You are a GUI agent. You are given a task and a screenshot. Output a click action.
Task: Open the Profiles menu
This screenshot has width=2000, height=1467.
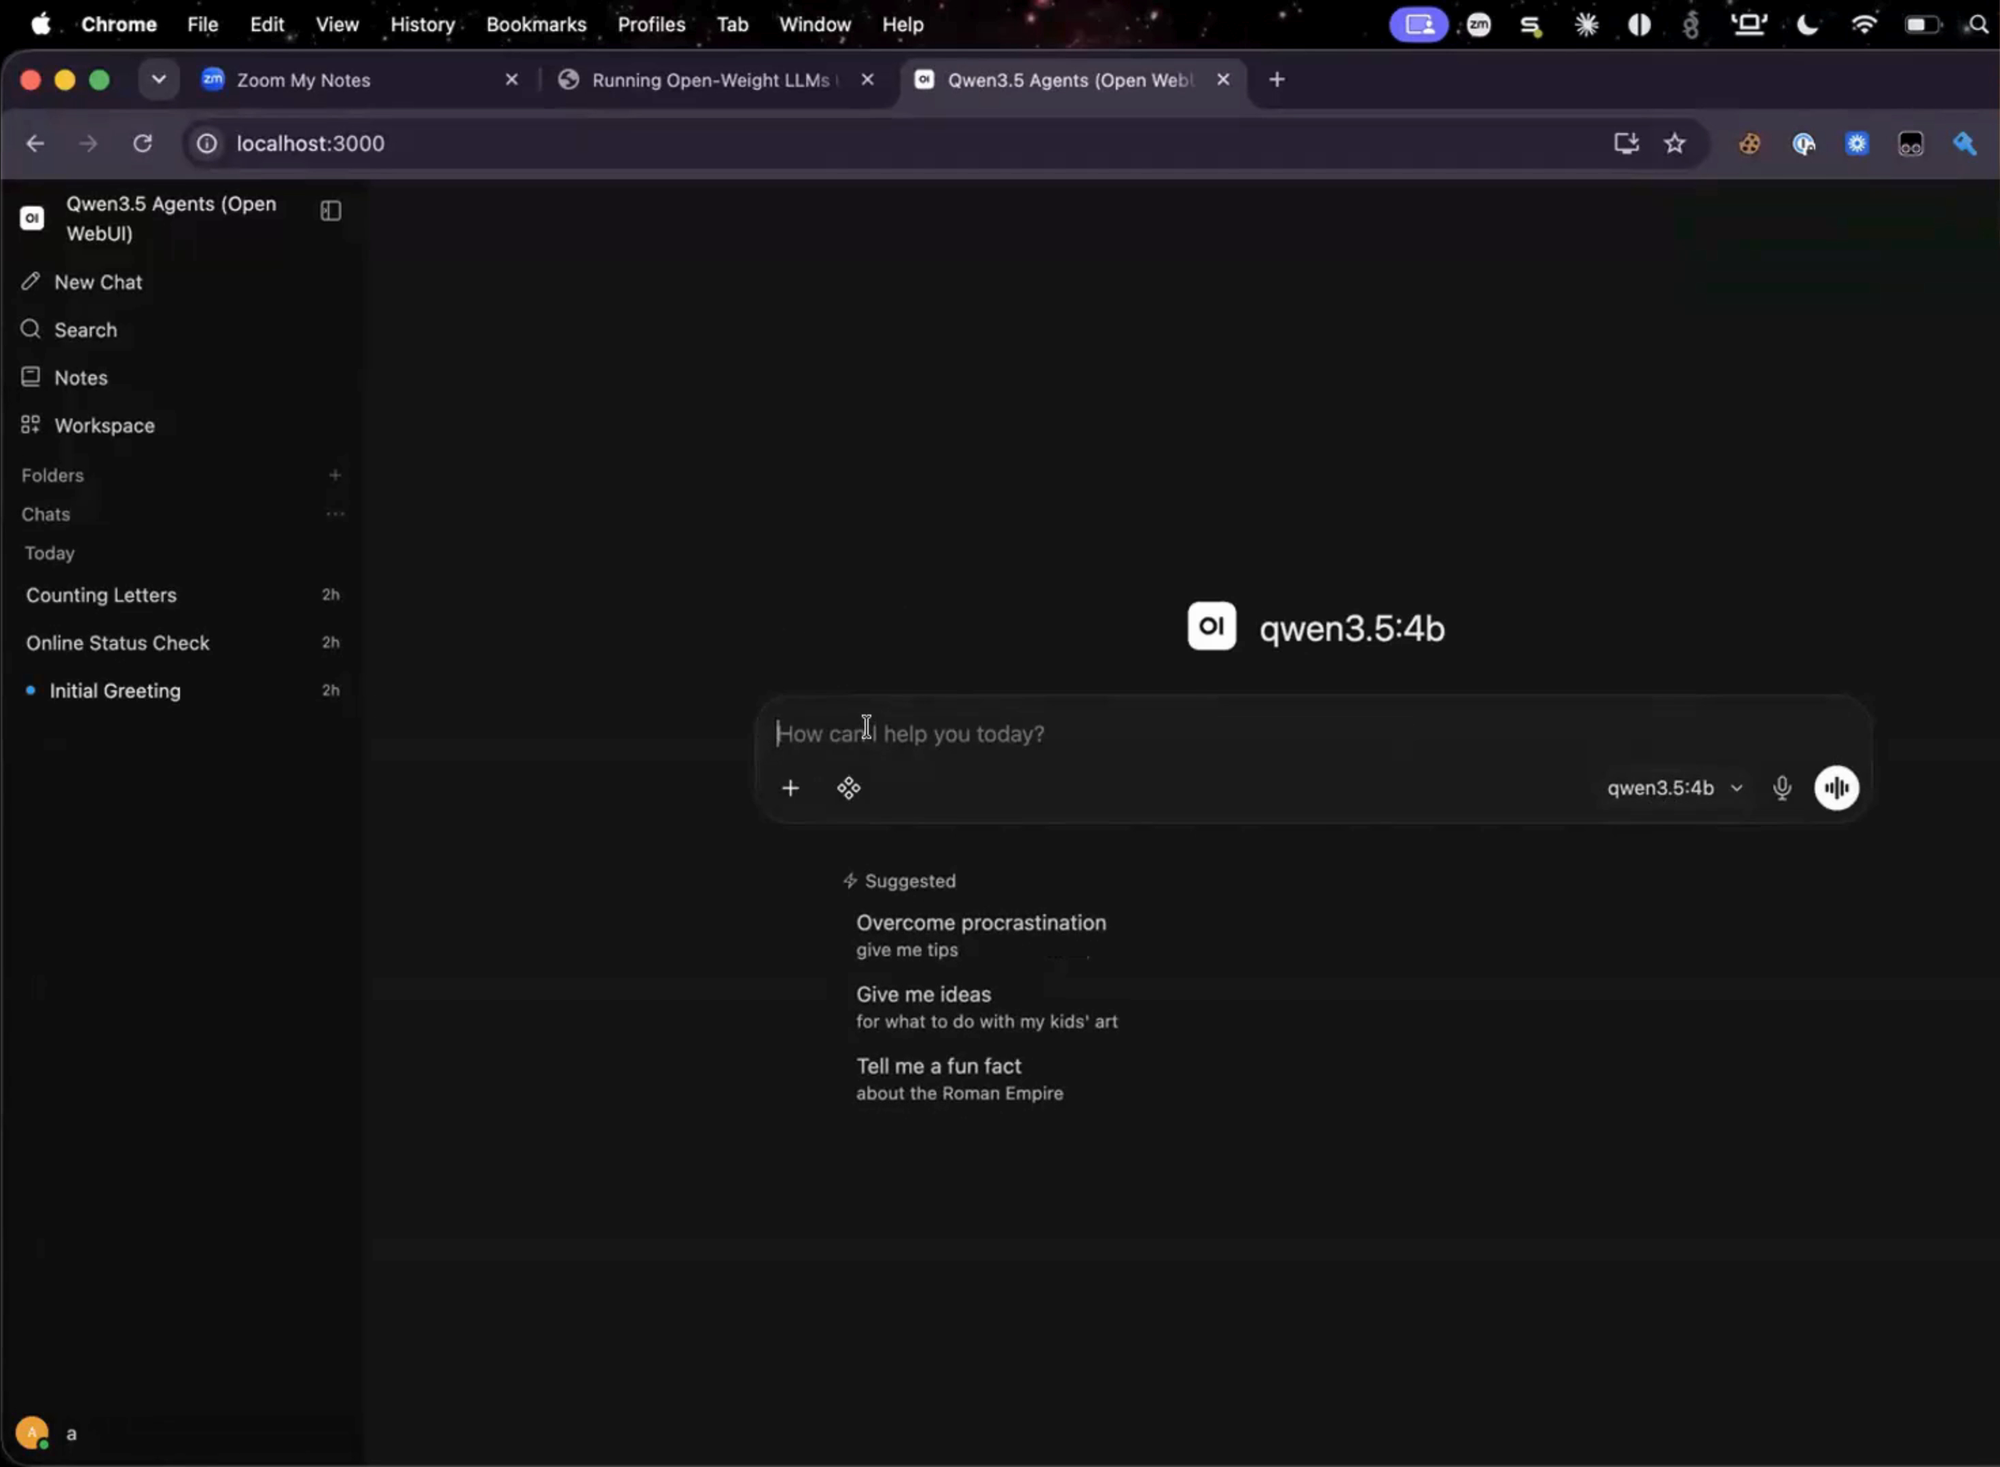pos(651,24)
